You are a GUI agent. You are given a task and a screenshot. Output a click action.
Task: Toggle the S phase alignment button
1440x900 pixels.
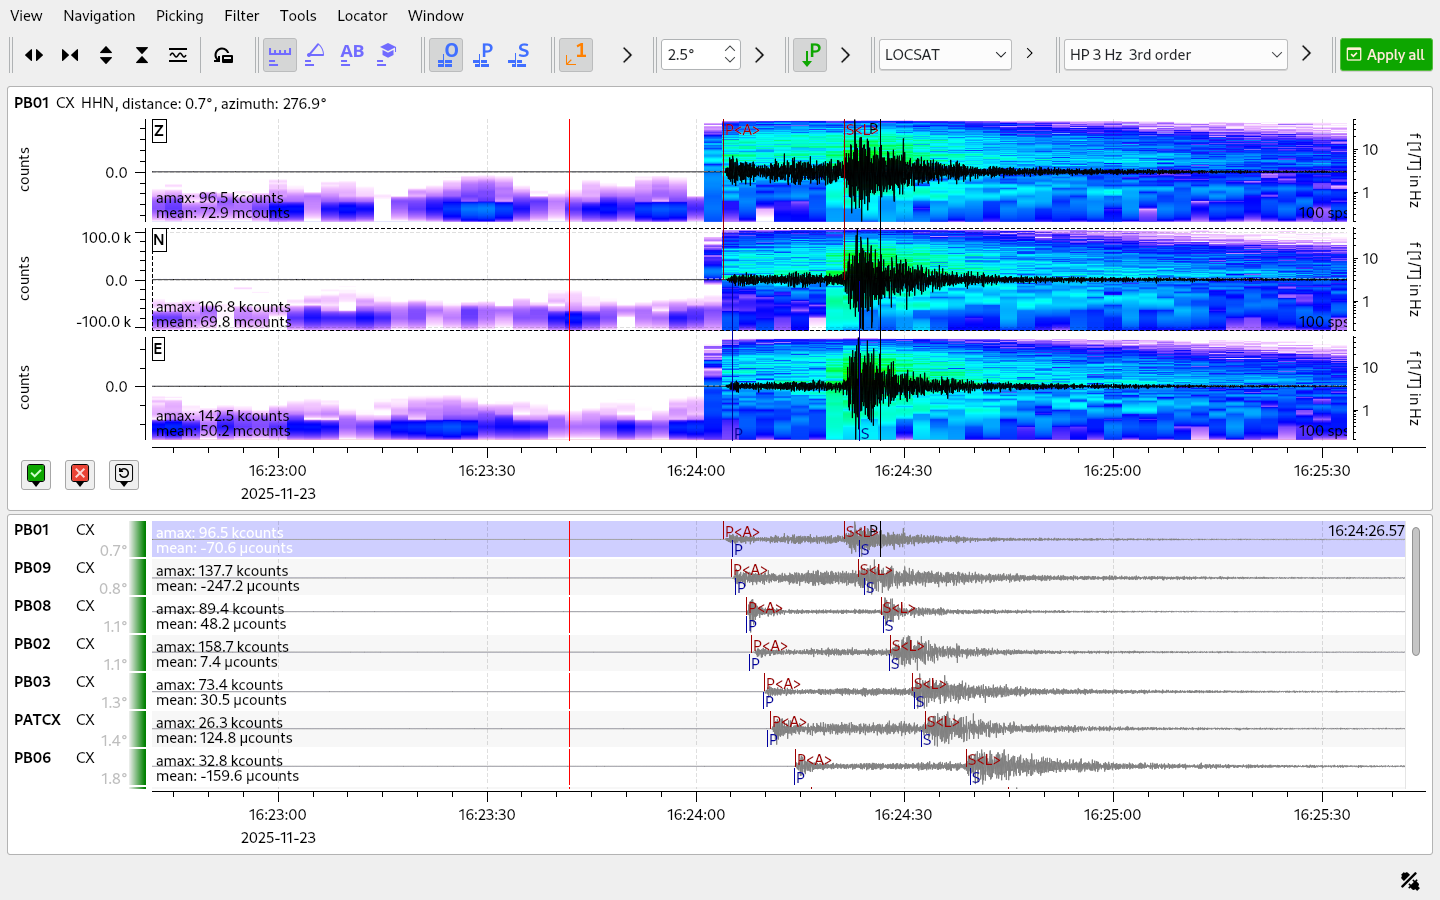[x=518, y=55]
